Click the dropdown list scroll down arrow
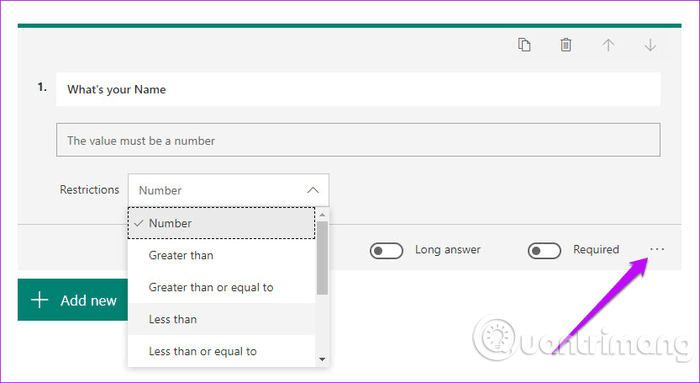This screenshot has width=700, height=383. (322, 359)
